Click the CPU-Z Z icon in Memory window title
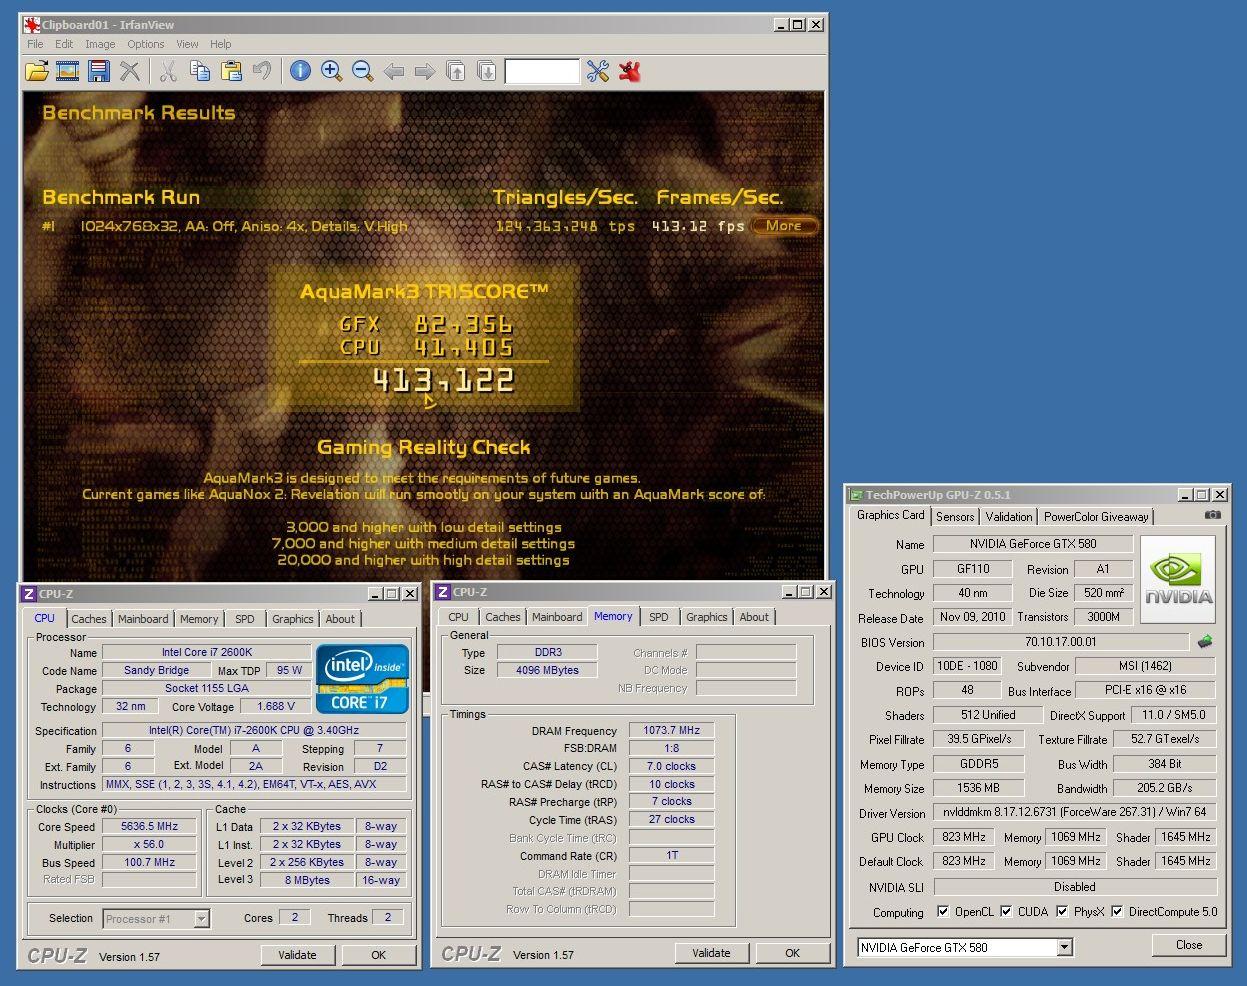 pos(443,592)
